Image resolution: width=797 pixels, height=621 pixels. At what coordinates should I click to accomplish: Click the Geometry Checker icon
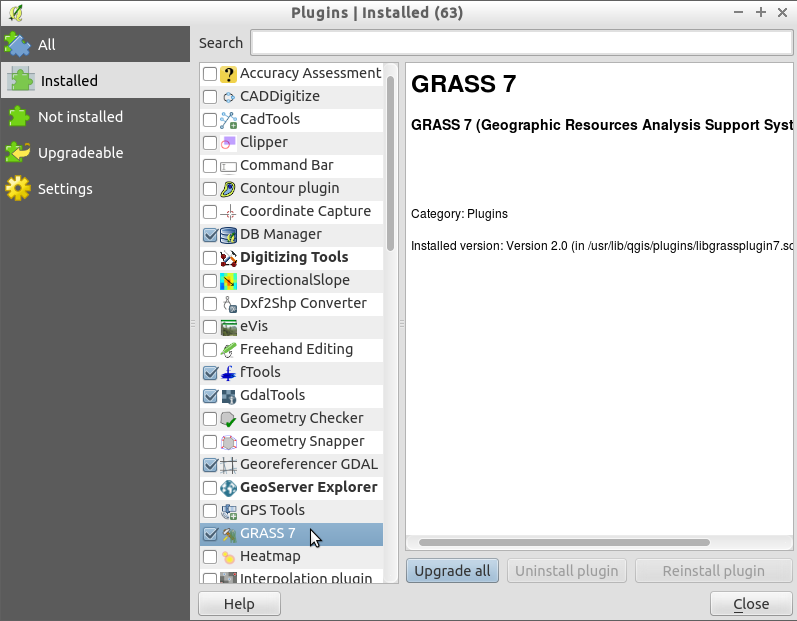(229, 419)
